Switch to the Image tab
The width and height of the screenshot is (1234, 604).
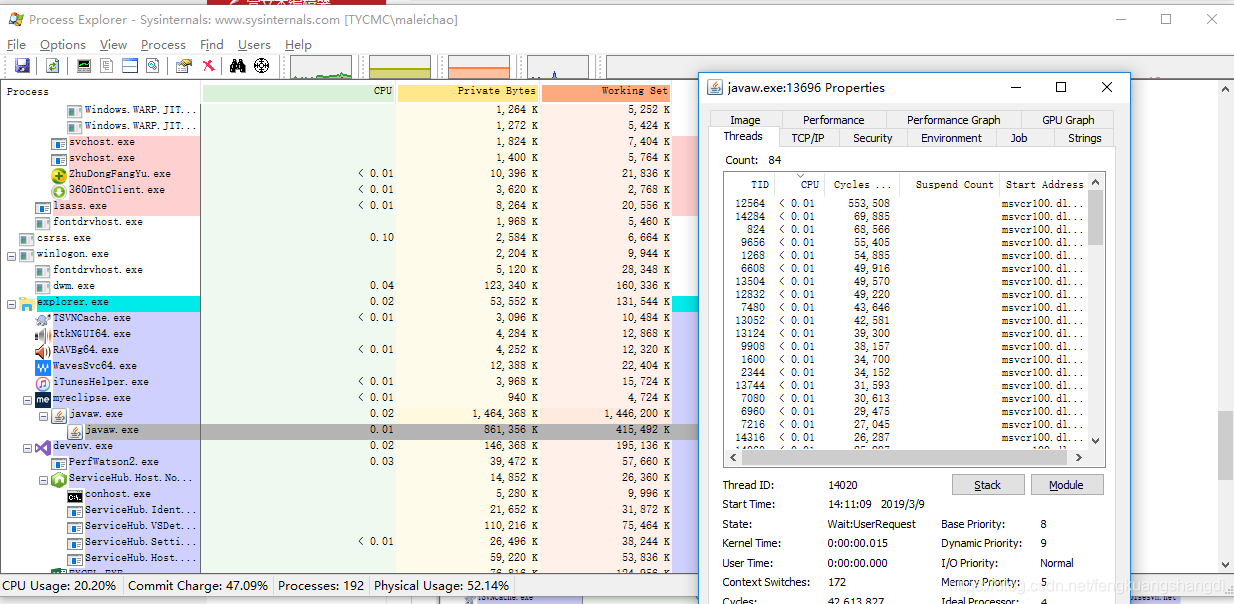[745, 119]
